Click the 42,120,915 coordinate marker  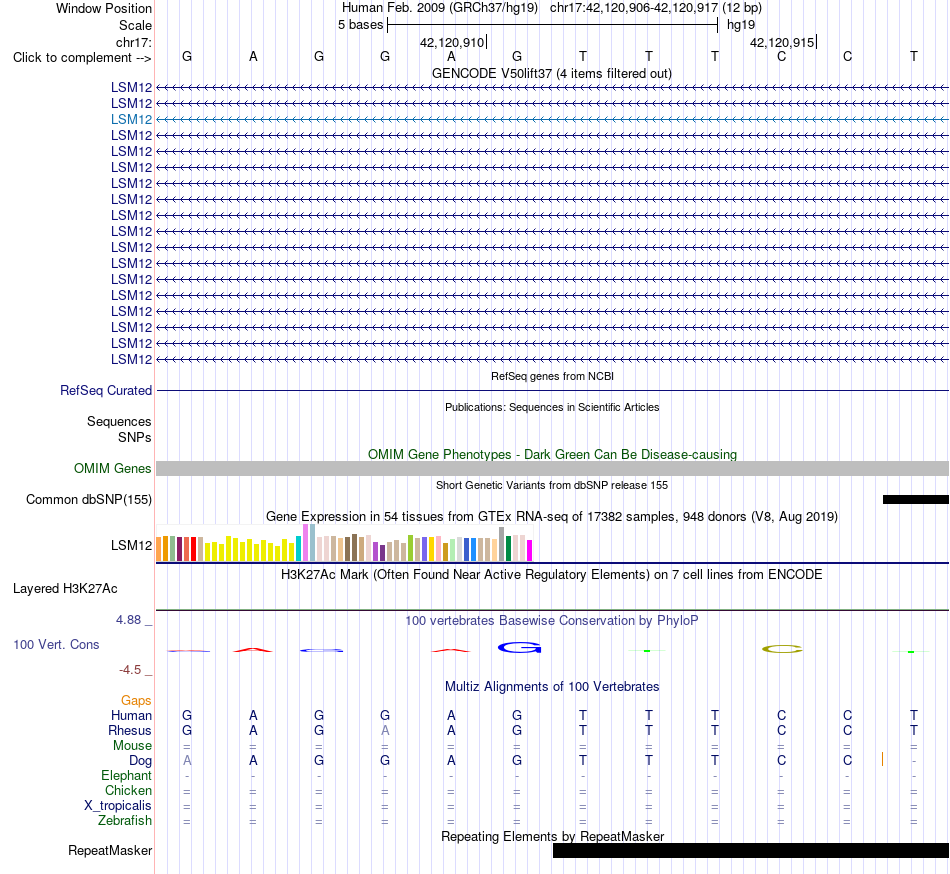click(782, 42)
